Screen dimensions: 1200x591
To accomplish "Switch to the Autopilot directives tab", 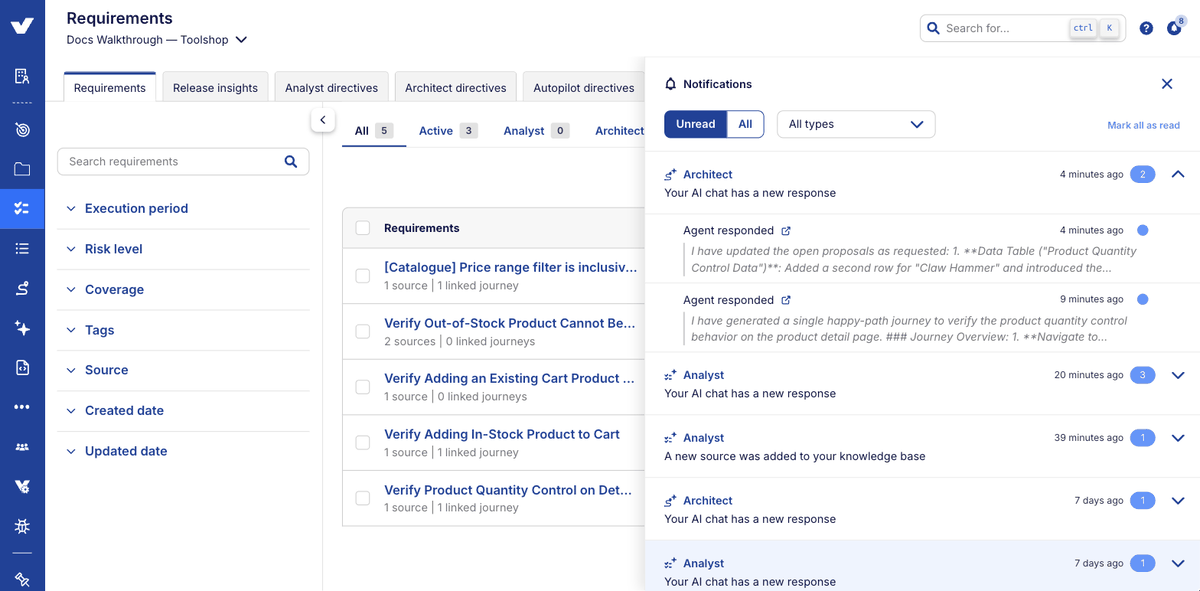I will 583,87.
